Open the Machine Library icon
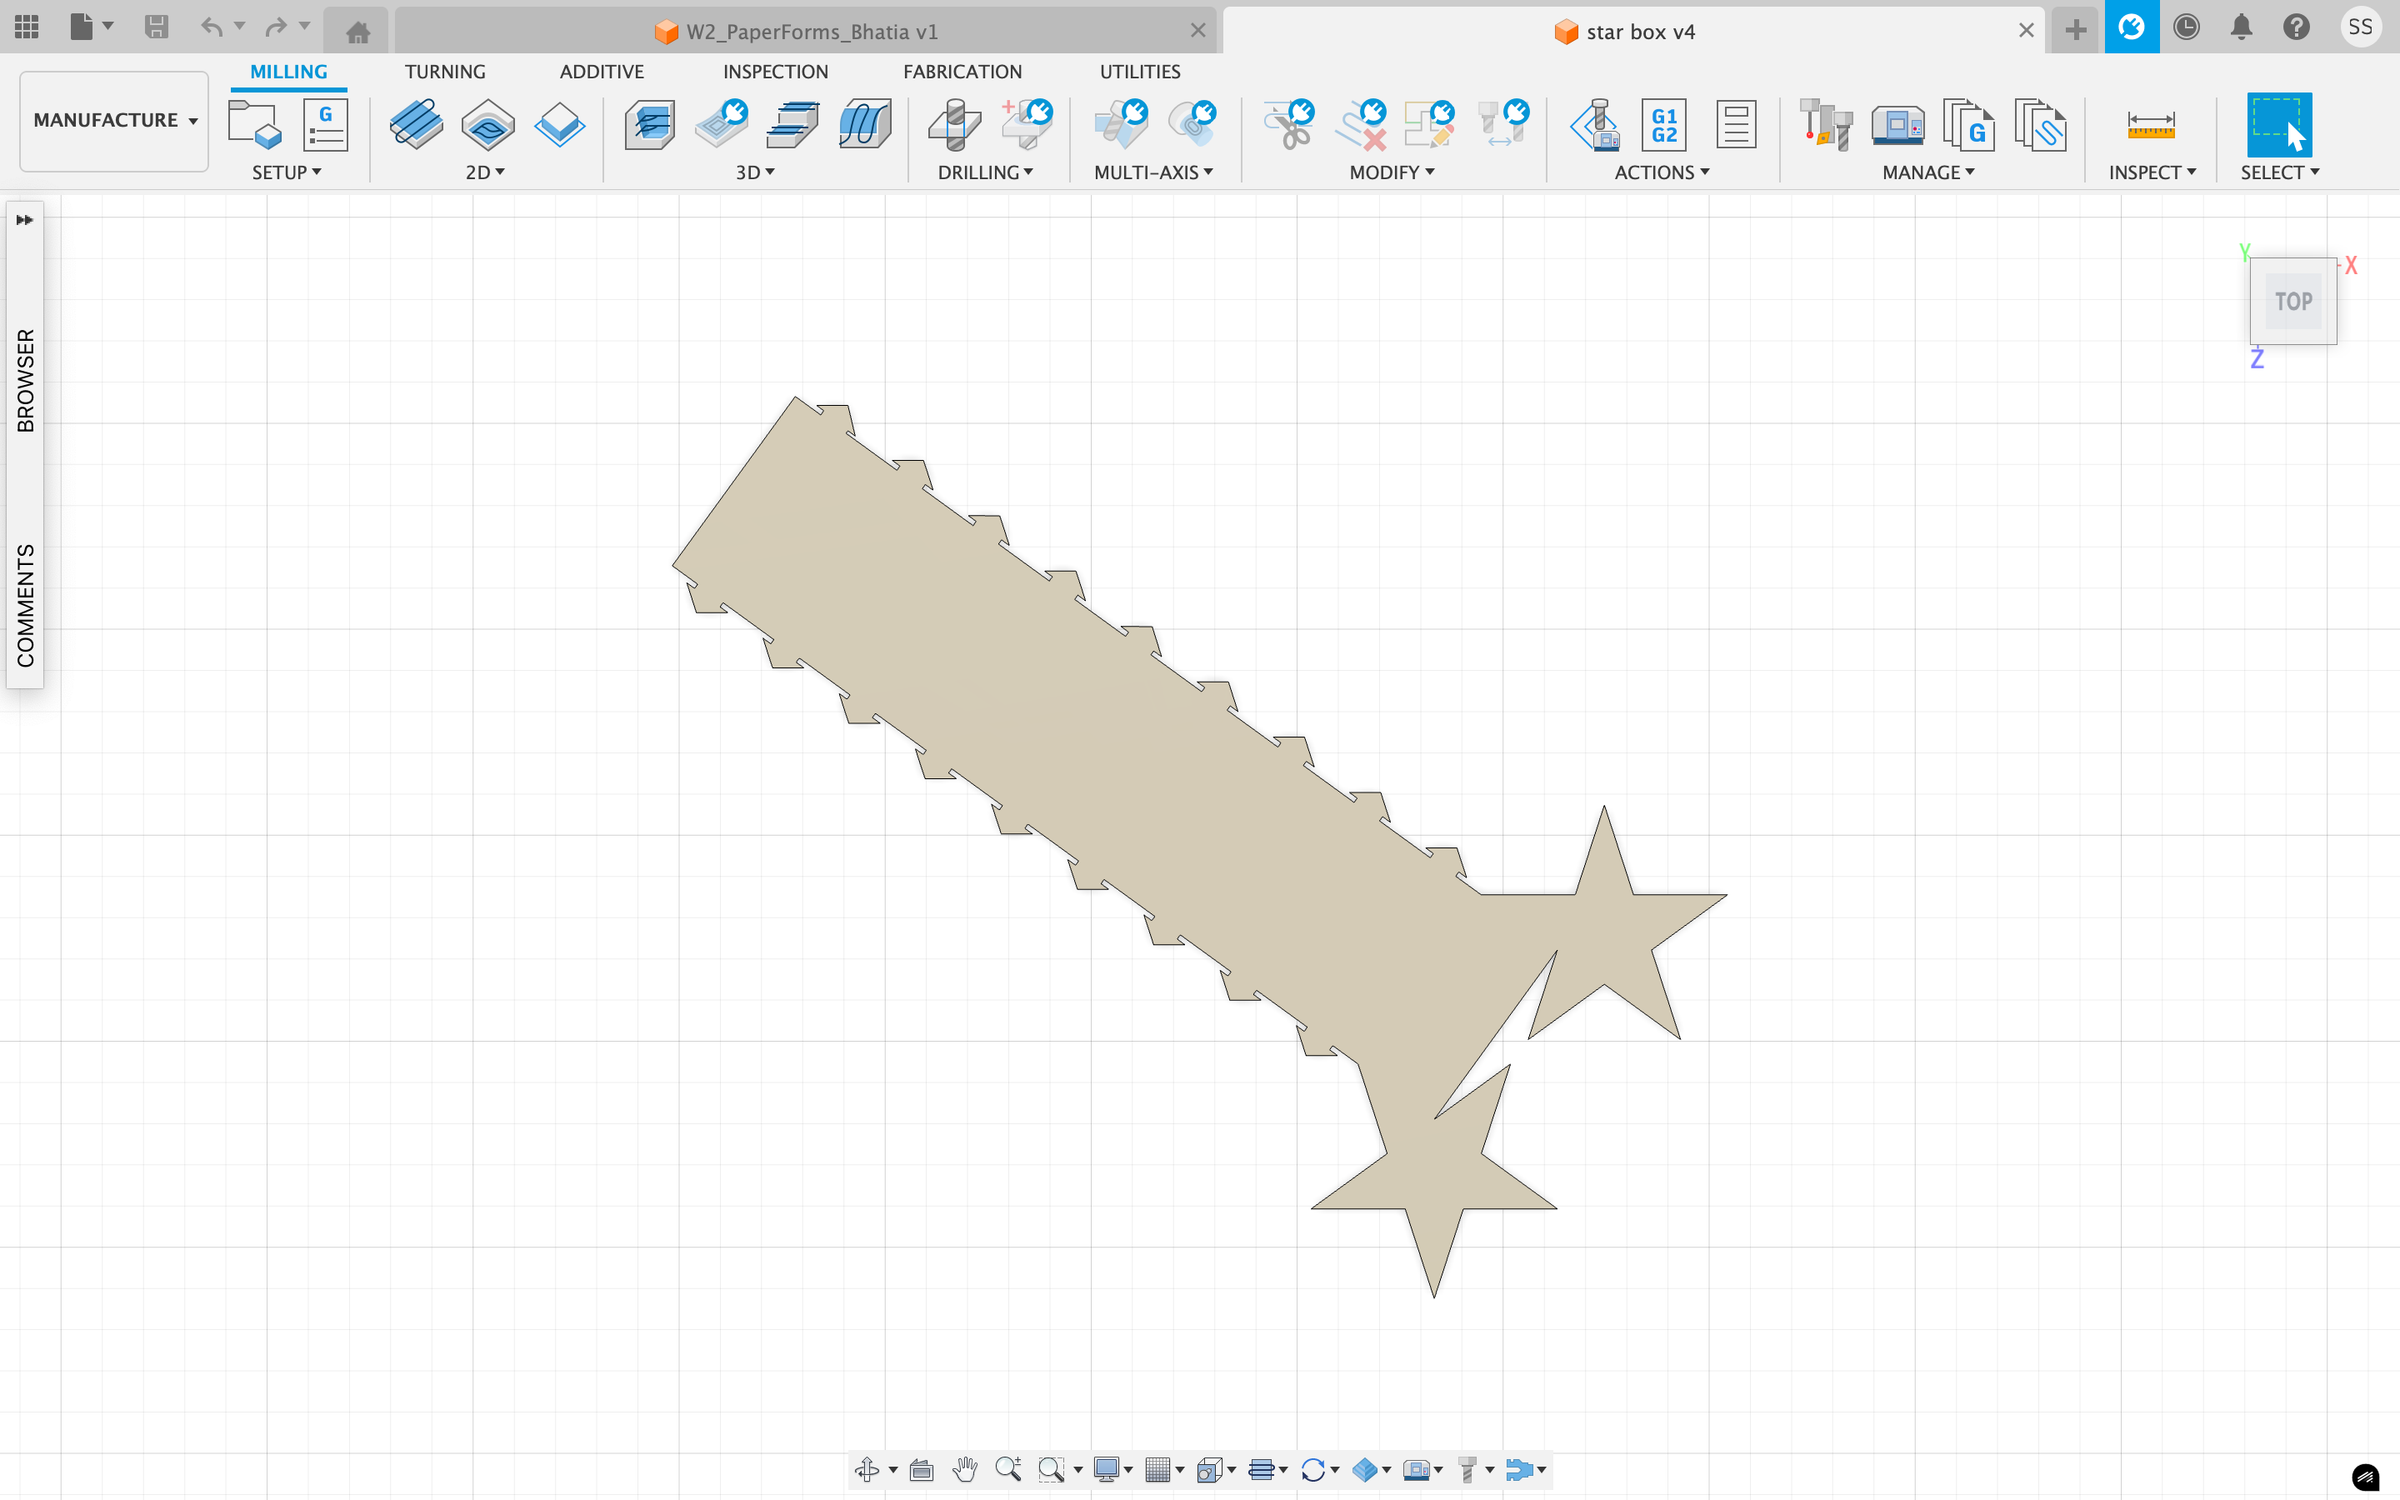Screen dimensions: 2400x1500 pyautogui.click(x=1897, y=125)
